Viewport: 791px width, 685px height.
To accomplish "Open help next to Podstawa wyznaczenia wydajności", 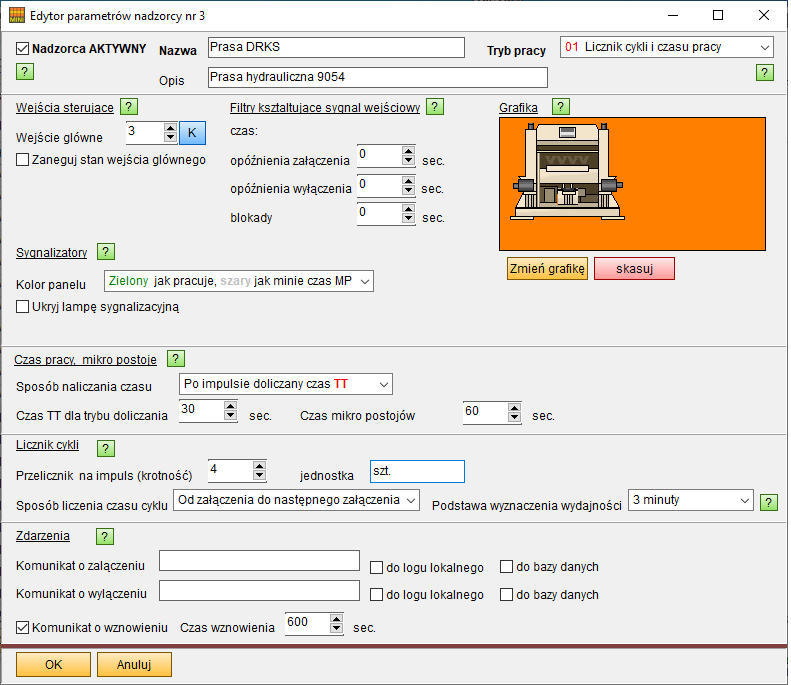I will (769, 502).
